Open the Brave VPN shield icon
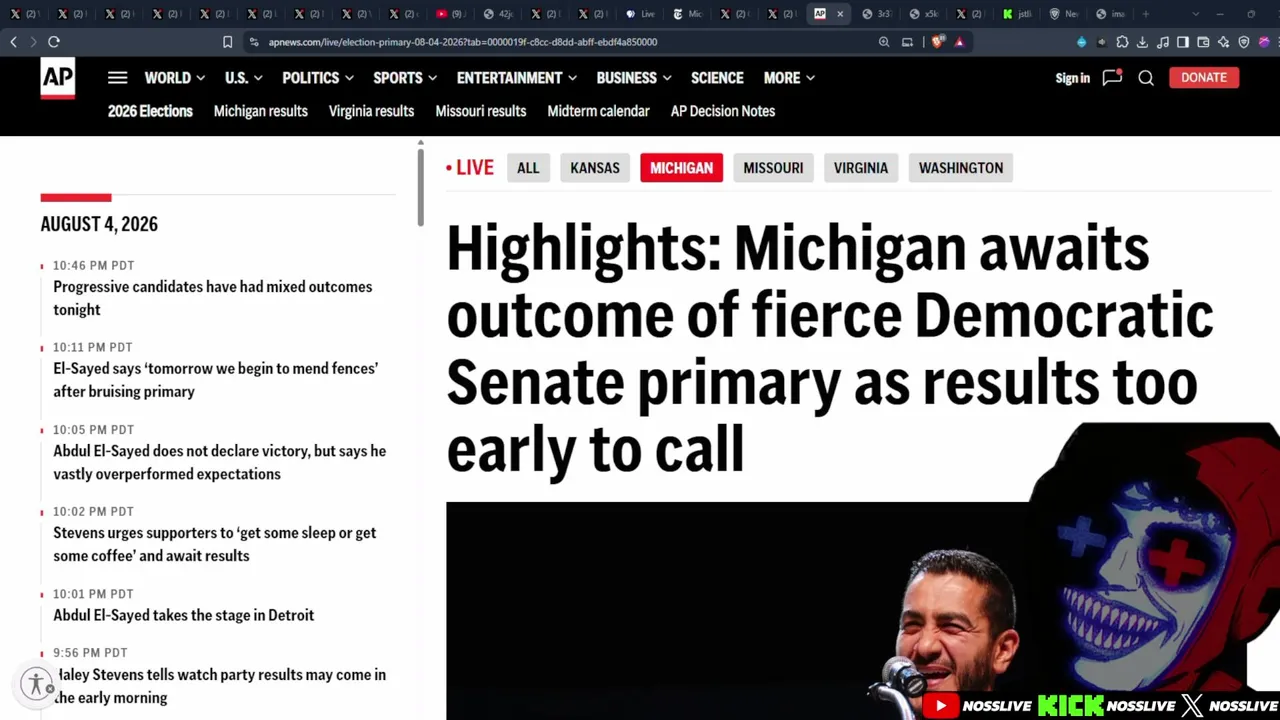The height and width of the screenshot is (720, 1280). click(1244, 42)
